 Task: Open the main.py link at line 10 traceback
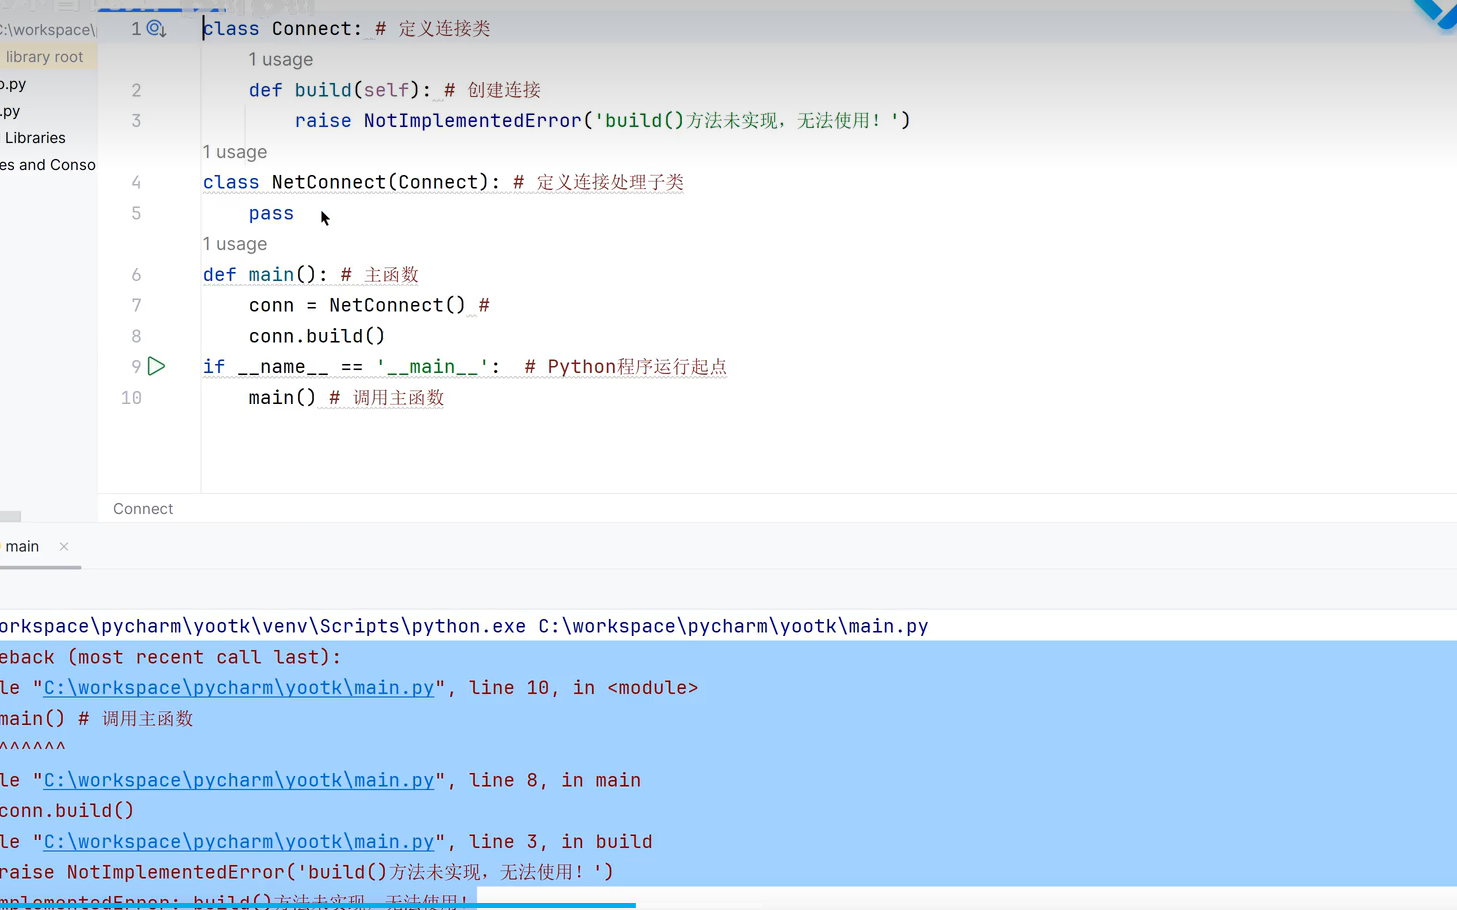pyautogui.click(x=239, y=688)
